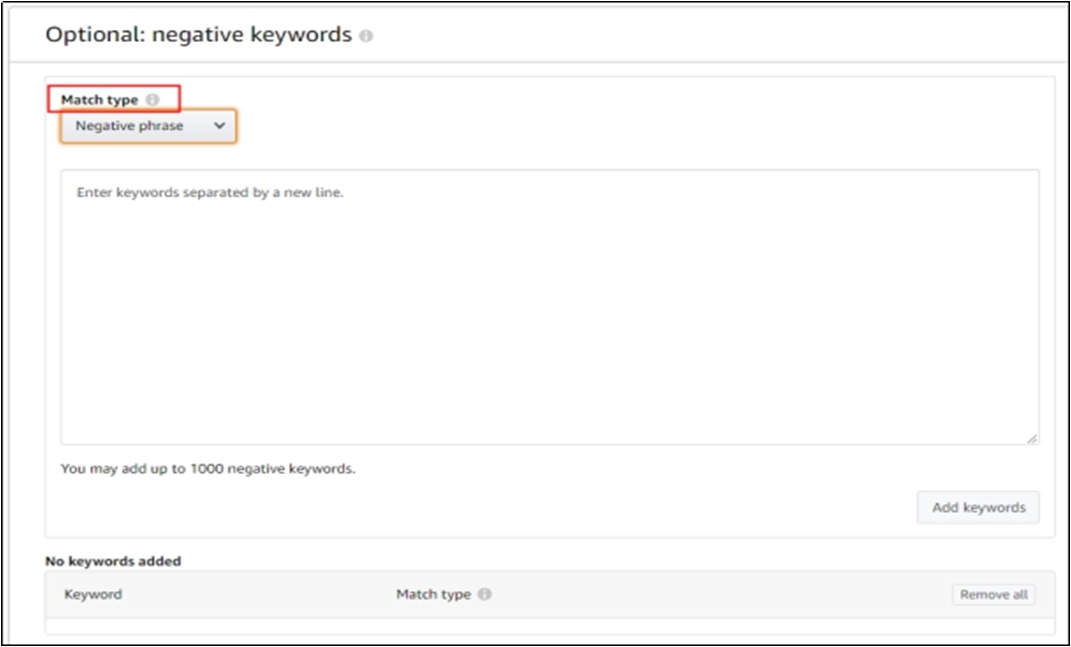
Task: Click the 'Negative phrase' text in the selector
Action: click(129, 126)
